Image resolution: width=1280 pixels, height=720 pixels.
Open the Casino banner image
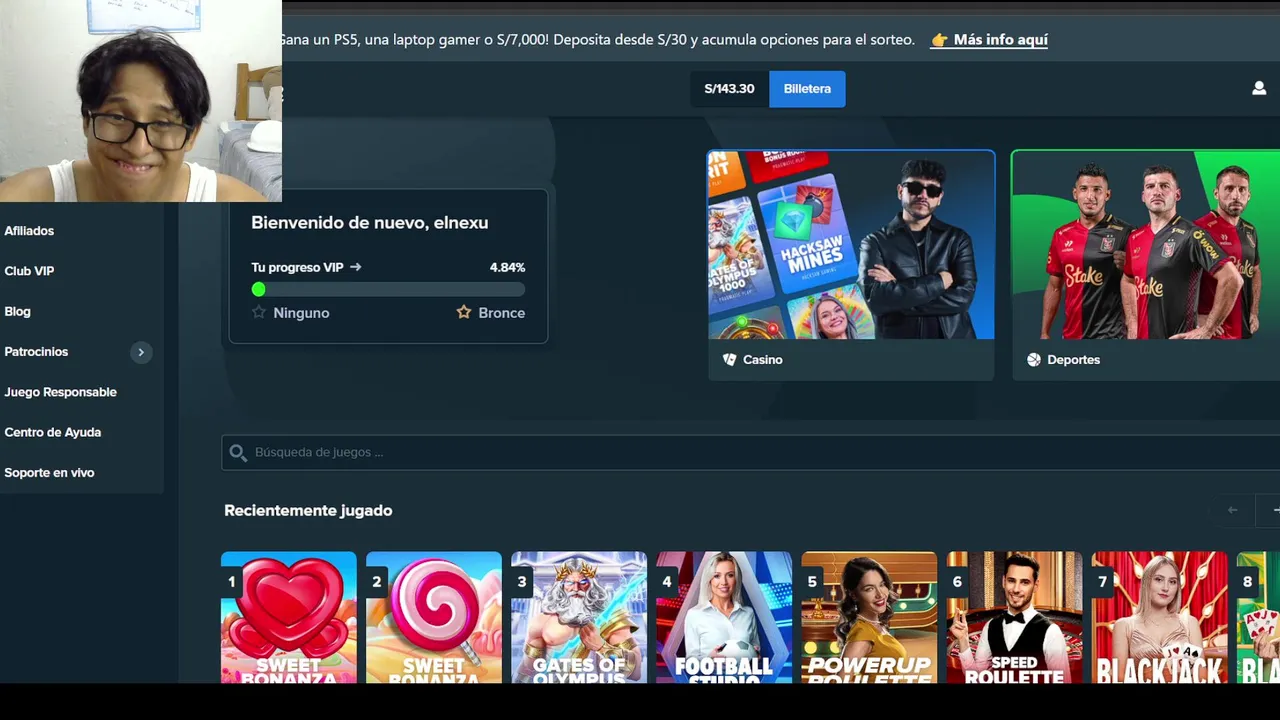851,245
